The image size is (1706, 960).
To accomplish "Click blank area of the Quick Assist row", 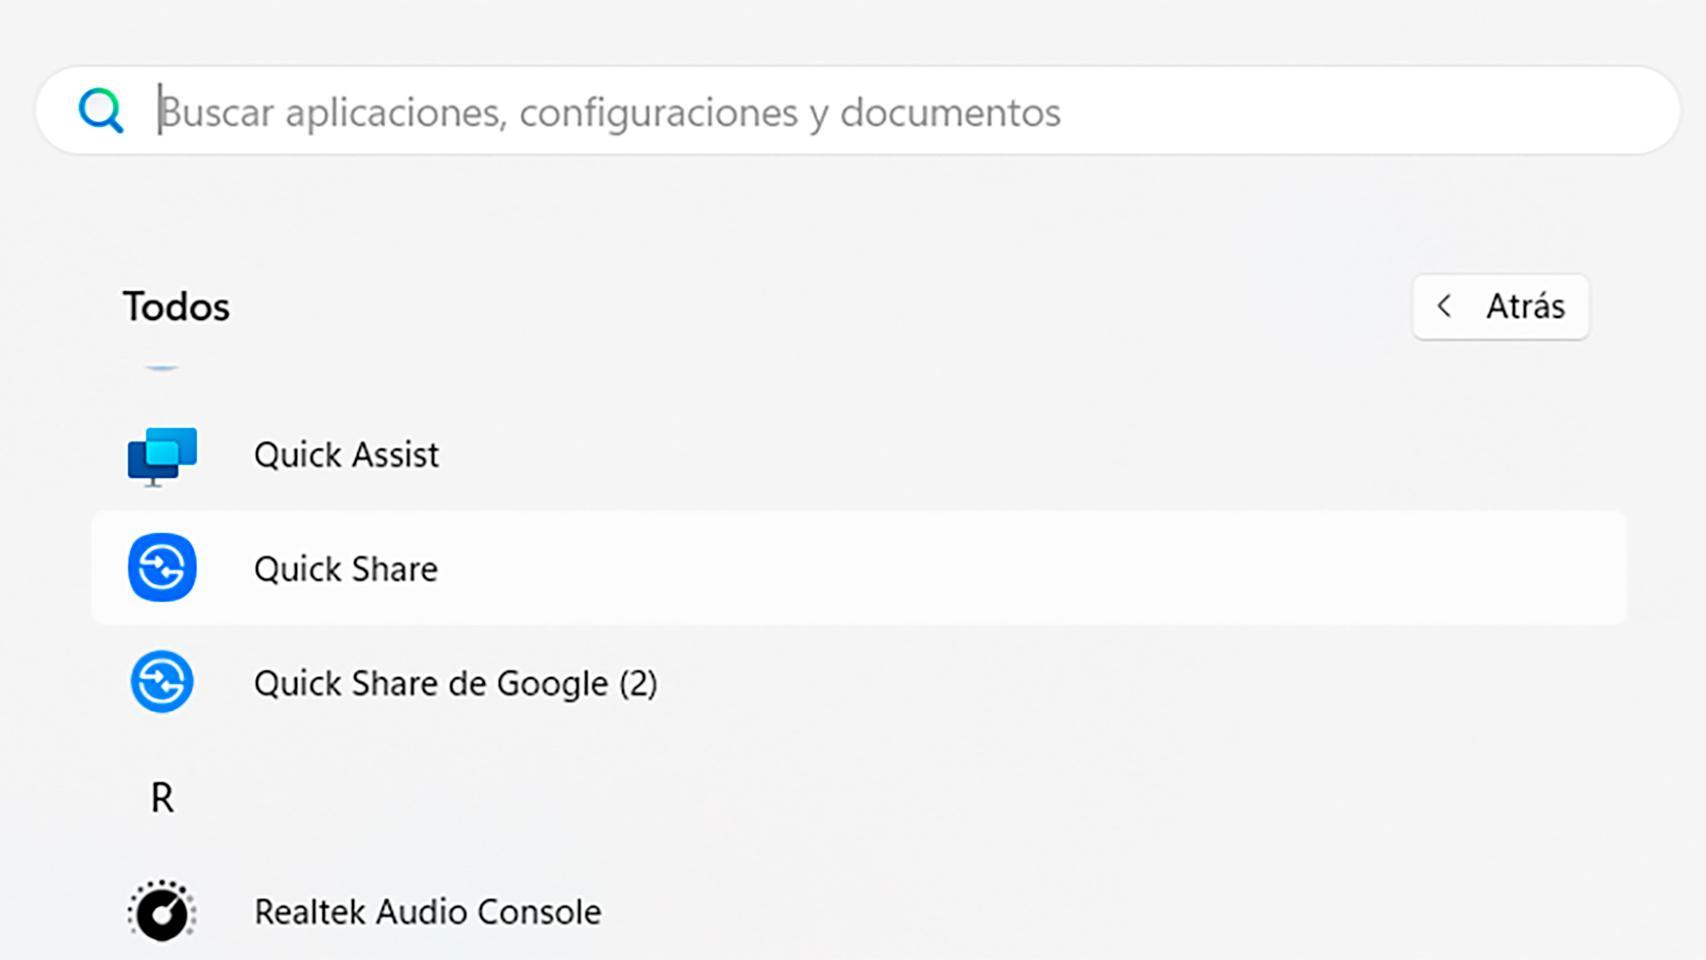I will point(1000,455).
